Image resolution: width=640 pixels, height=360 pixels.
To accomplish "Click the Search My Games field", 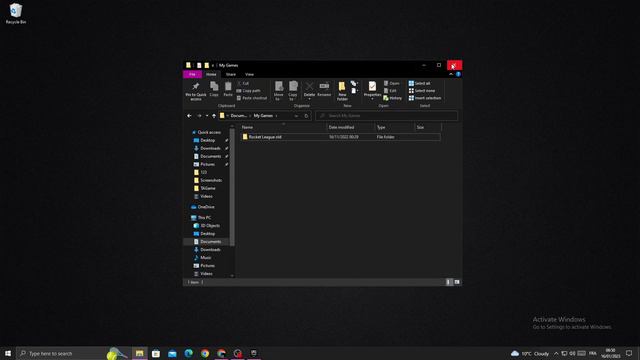I will [387, 116].
